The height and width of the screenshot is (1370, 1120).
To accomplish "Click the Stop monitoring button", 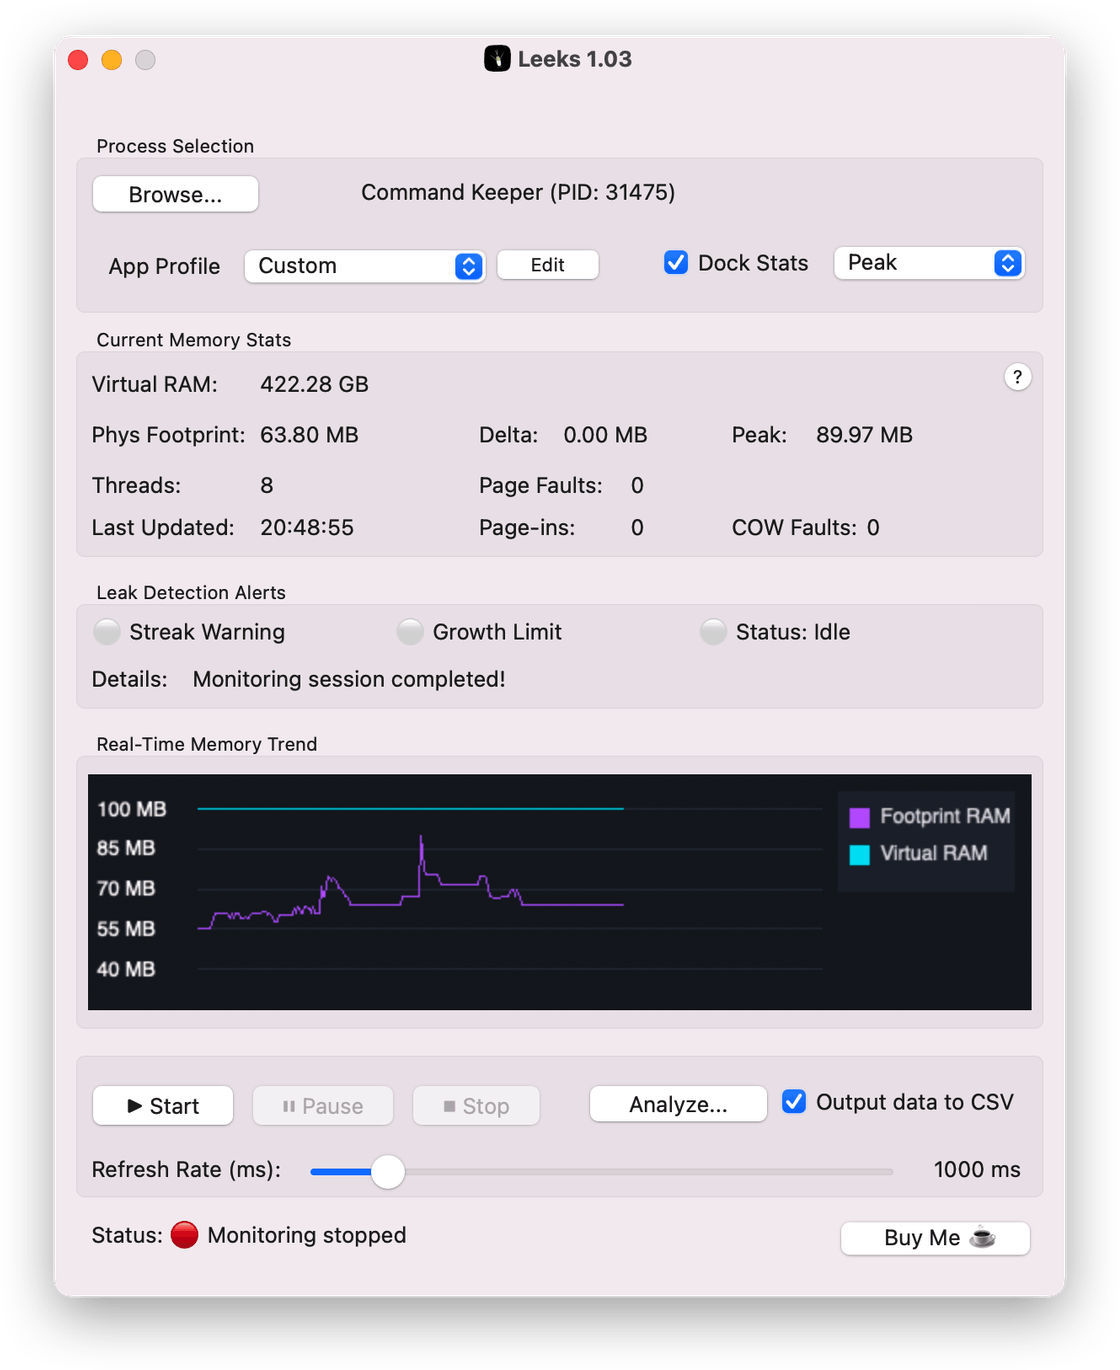I will pyautogui.click(x=476, y=1106).
